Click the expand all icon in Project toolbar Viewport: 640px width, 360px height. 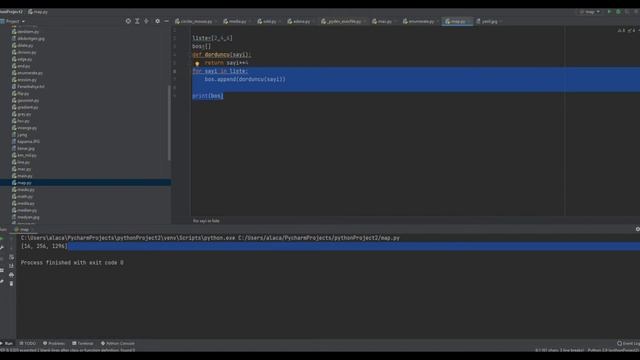pos(137,21)
